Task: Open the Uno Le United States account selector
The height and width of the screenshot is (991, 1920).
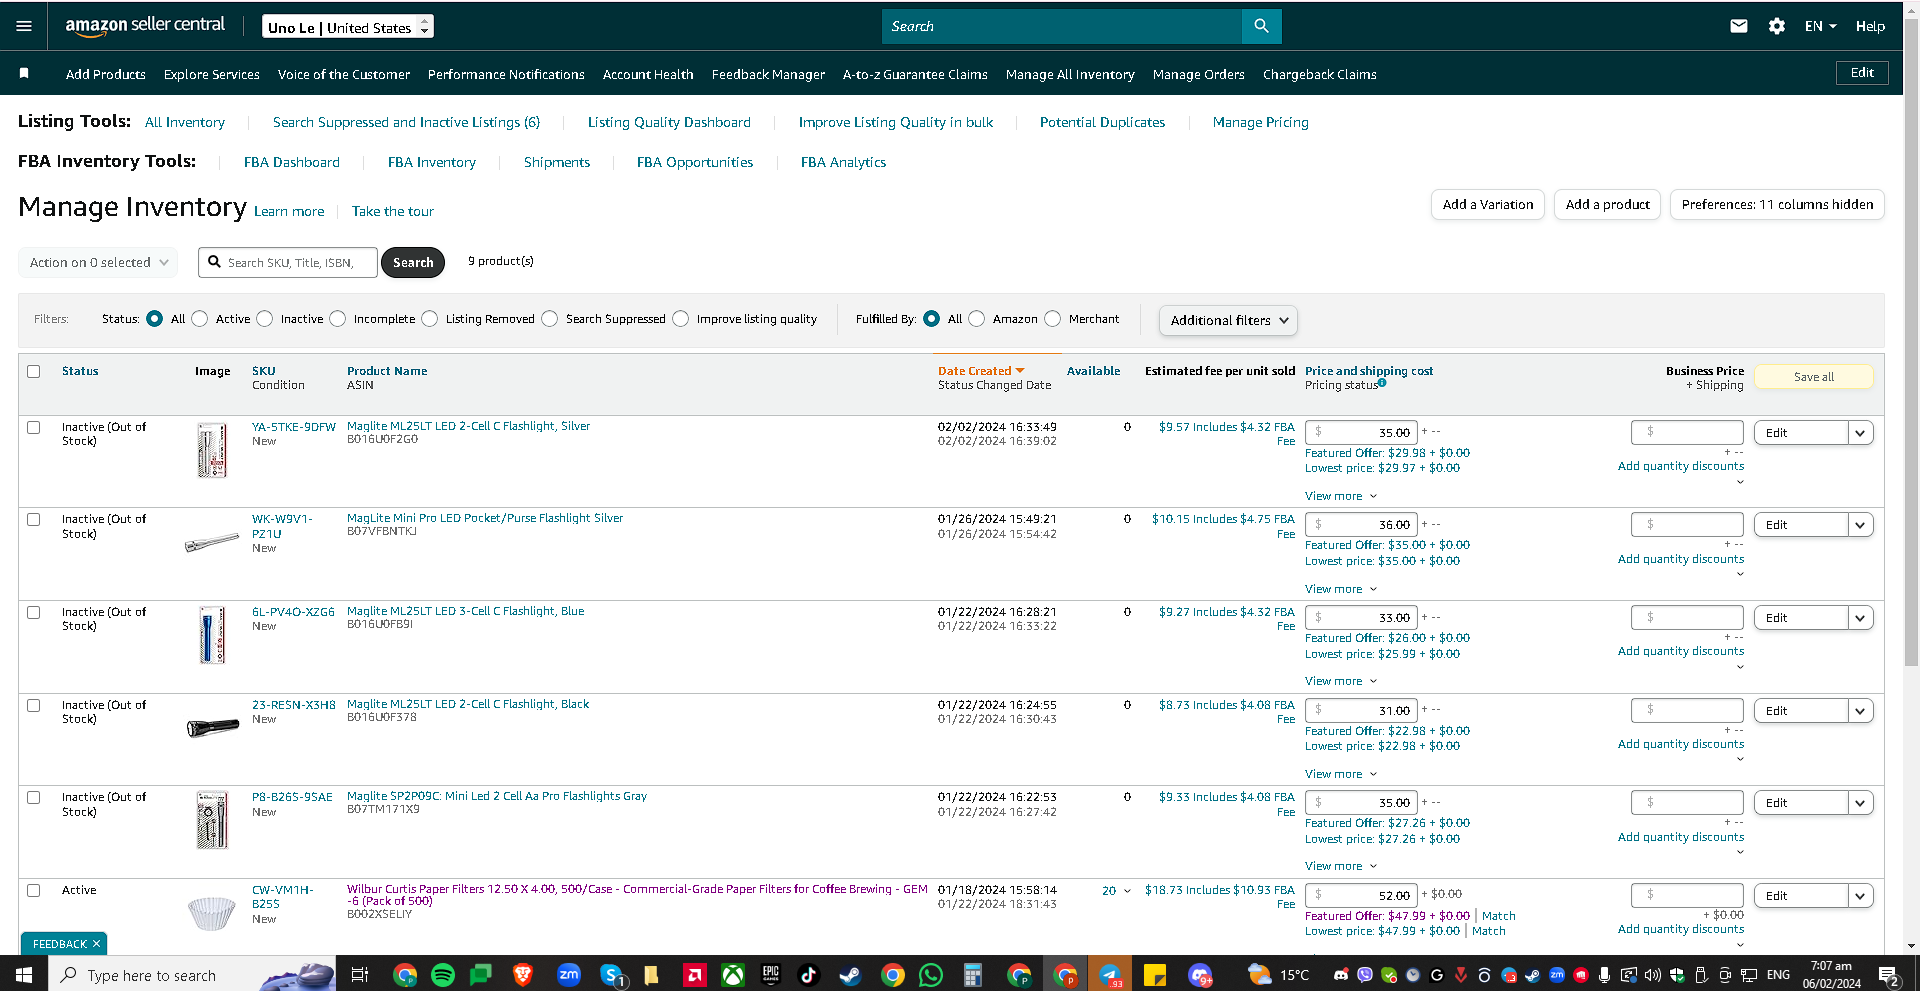Action: tap(348, 27)
